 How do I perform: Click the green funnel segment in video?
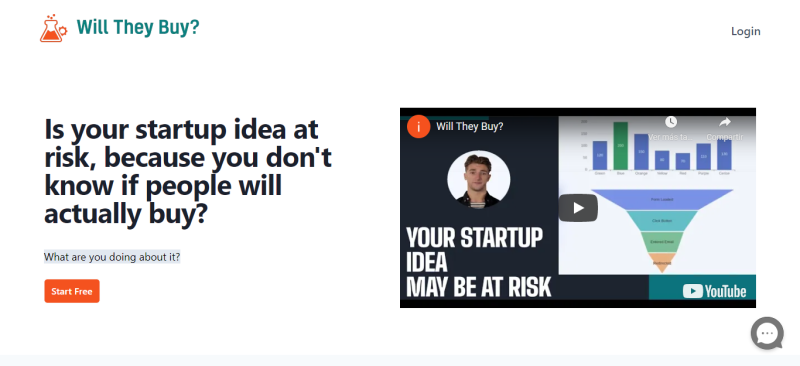click(662, 242)
